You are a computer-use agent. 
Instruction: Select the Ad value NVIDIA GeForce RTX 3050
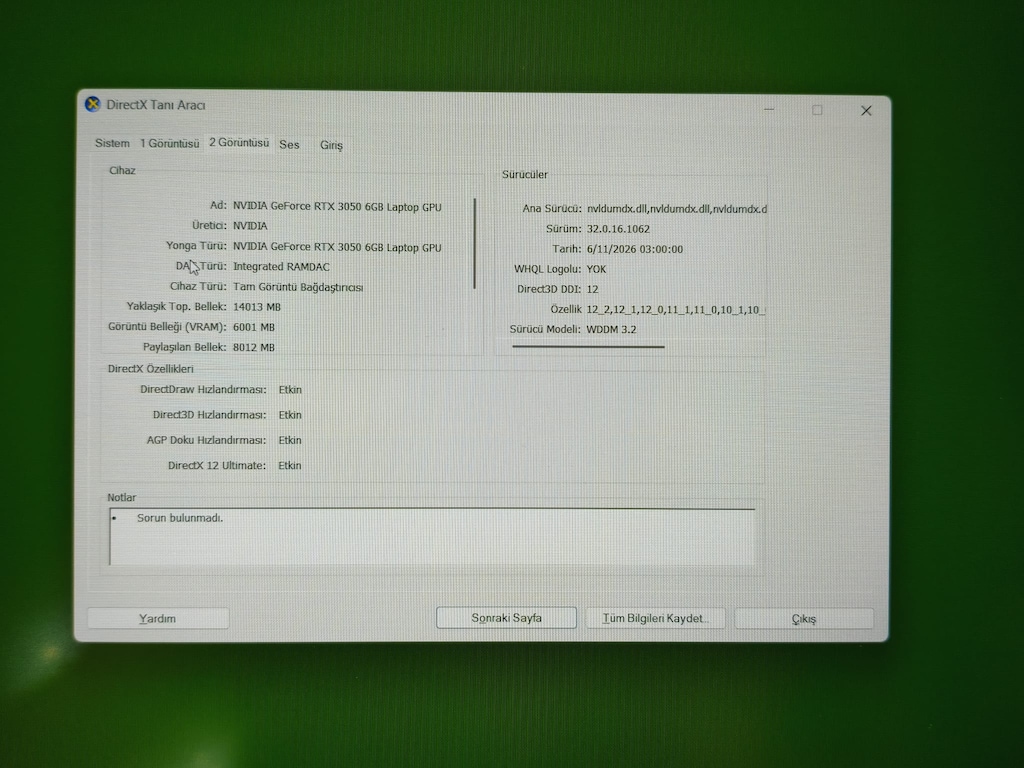[x=337, y=206]
